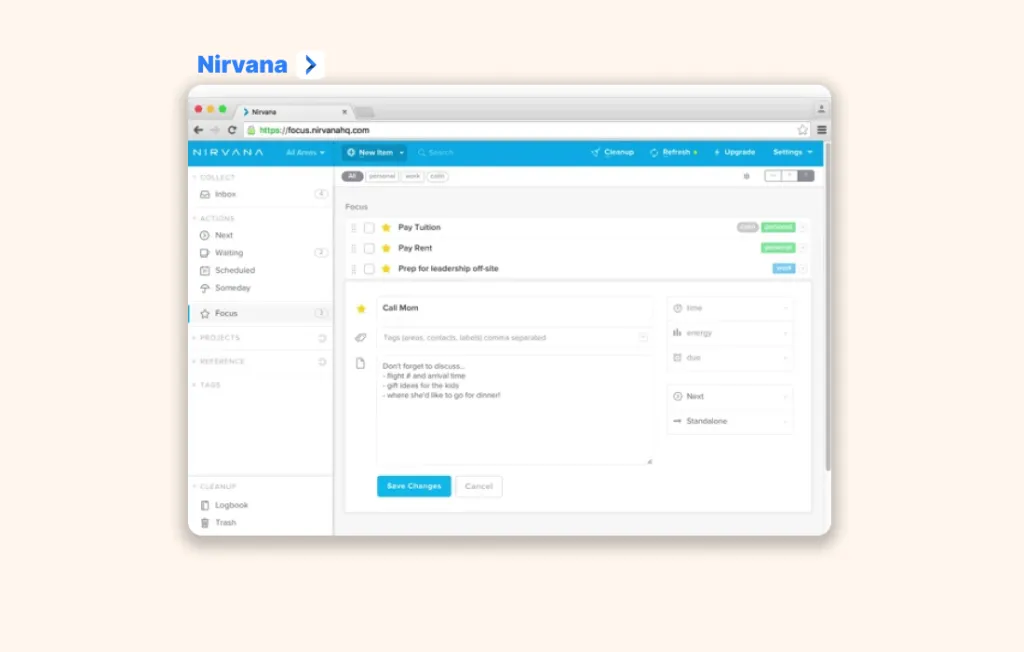Image resolution: width=1024 pixels, height=652 pixels.
Task: View the Scheduled items icon
Action: coord(207,270)
